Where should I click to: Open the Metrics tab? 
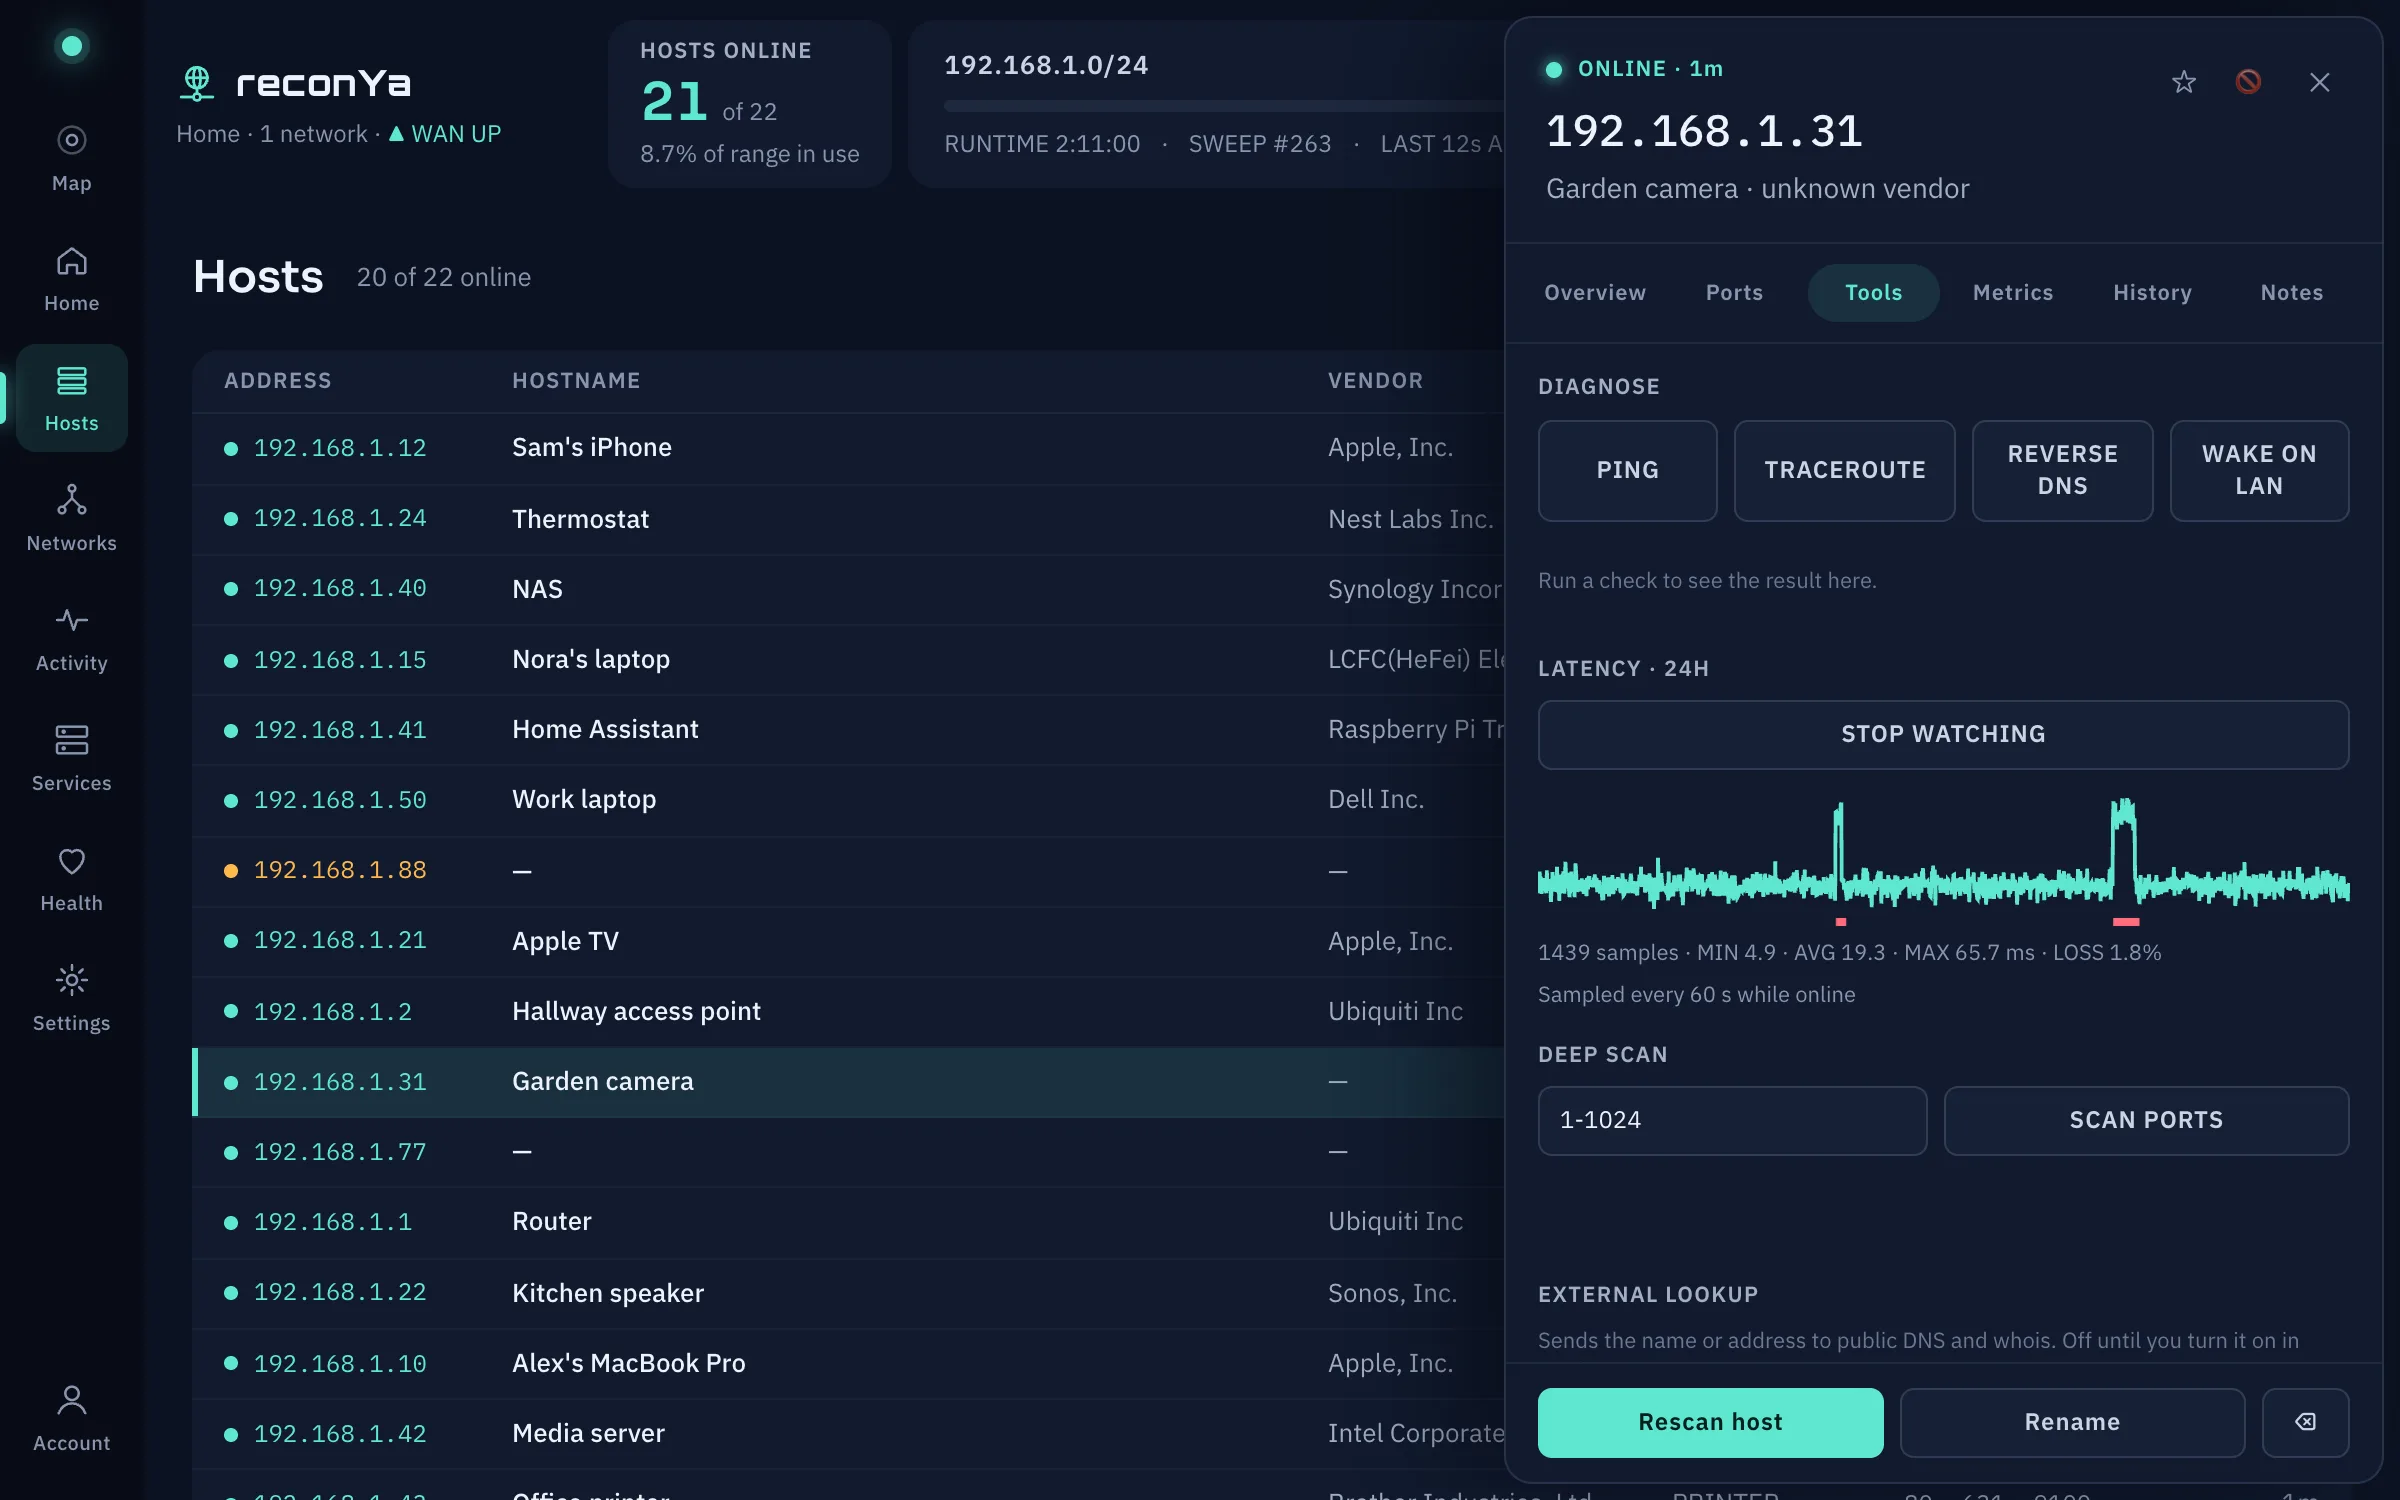tap(2012, 293)
